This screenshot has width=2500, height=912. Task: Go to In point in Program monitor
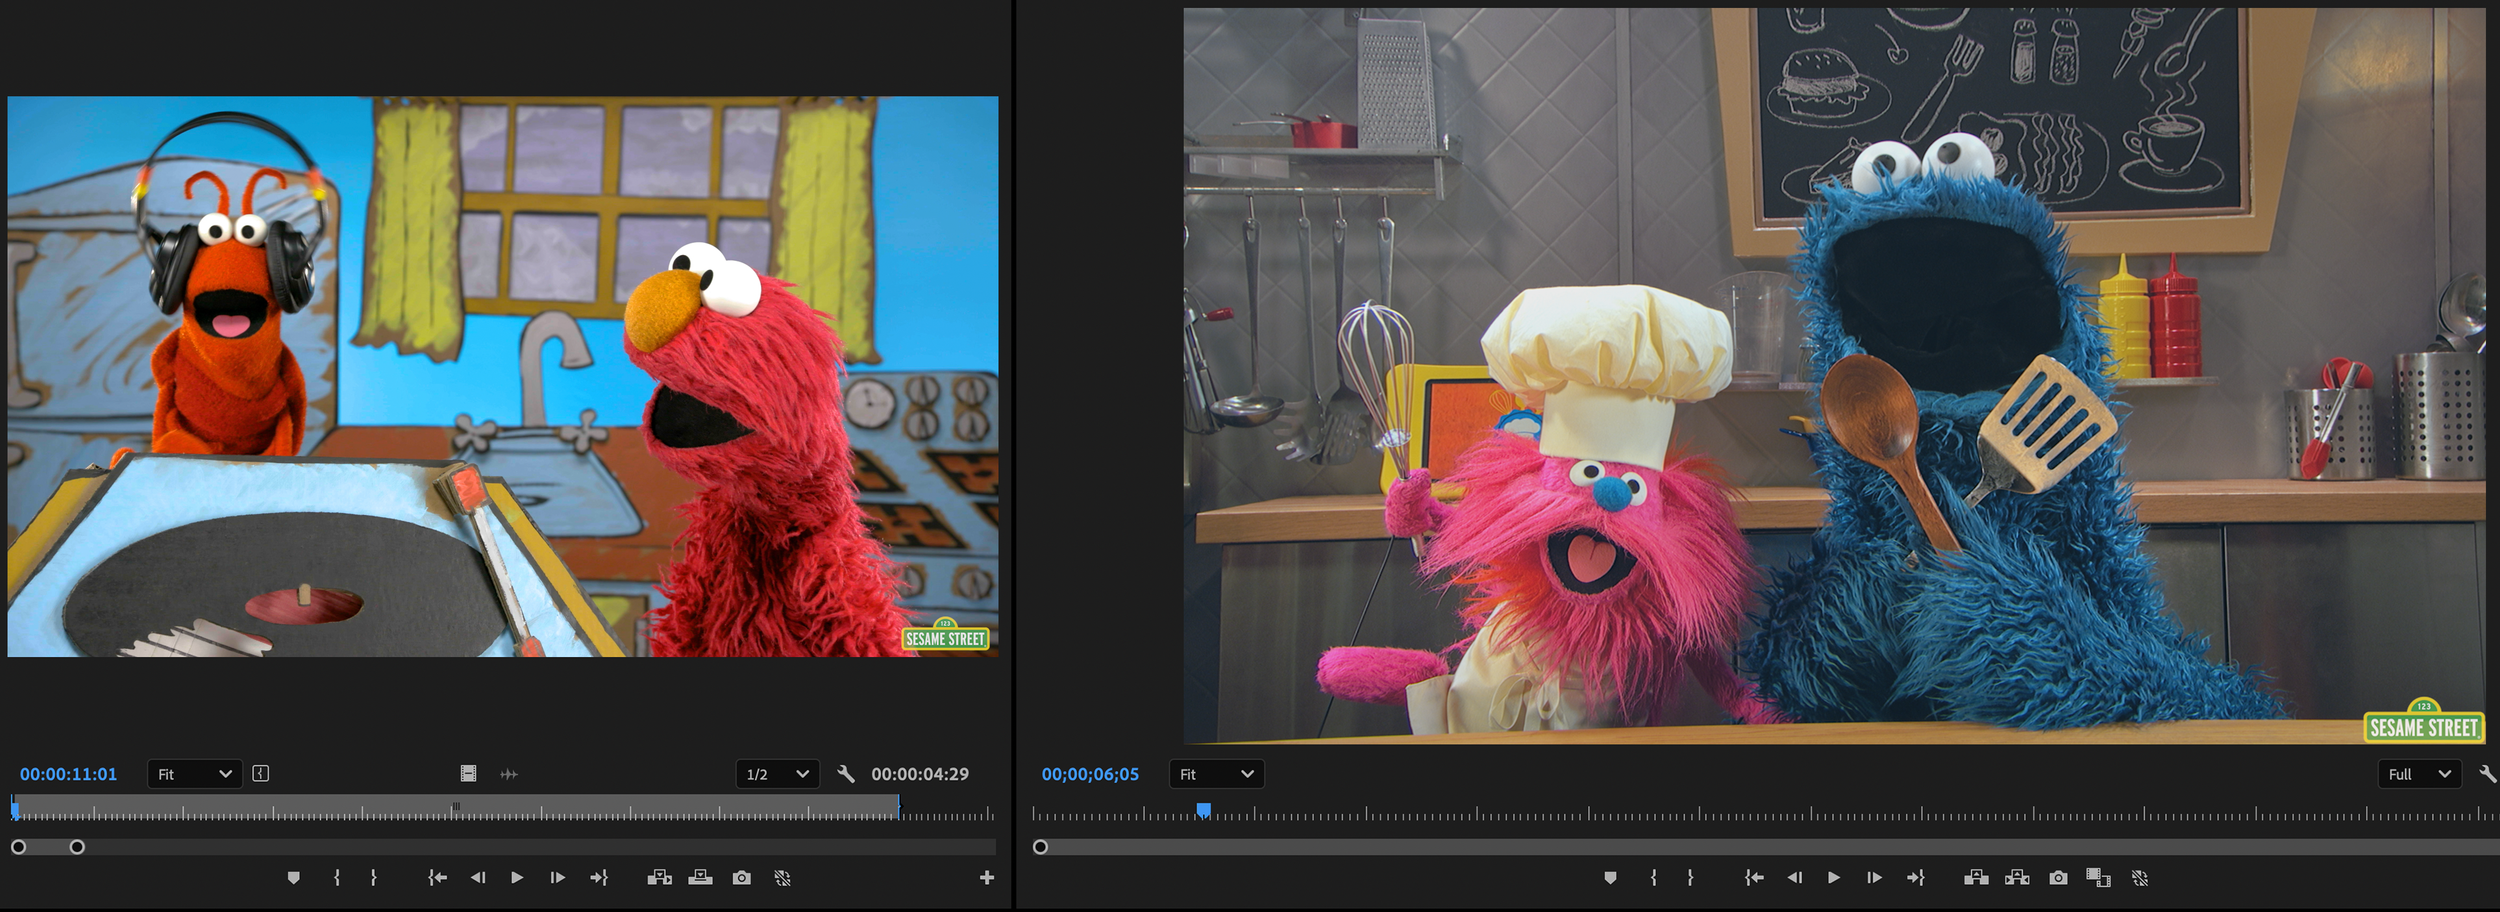coord(1754,878)
